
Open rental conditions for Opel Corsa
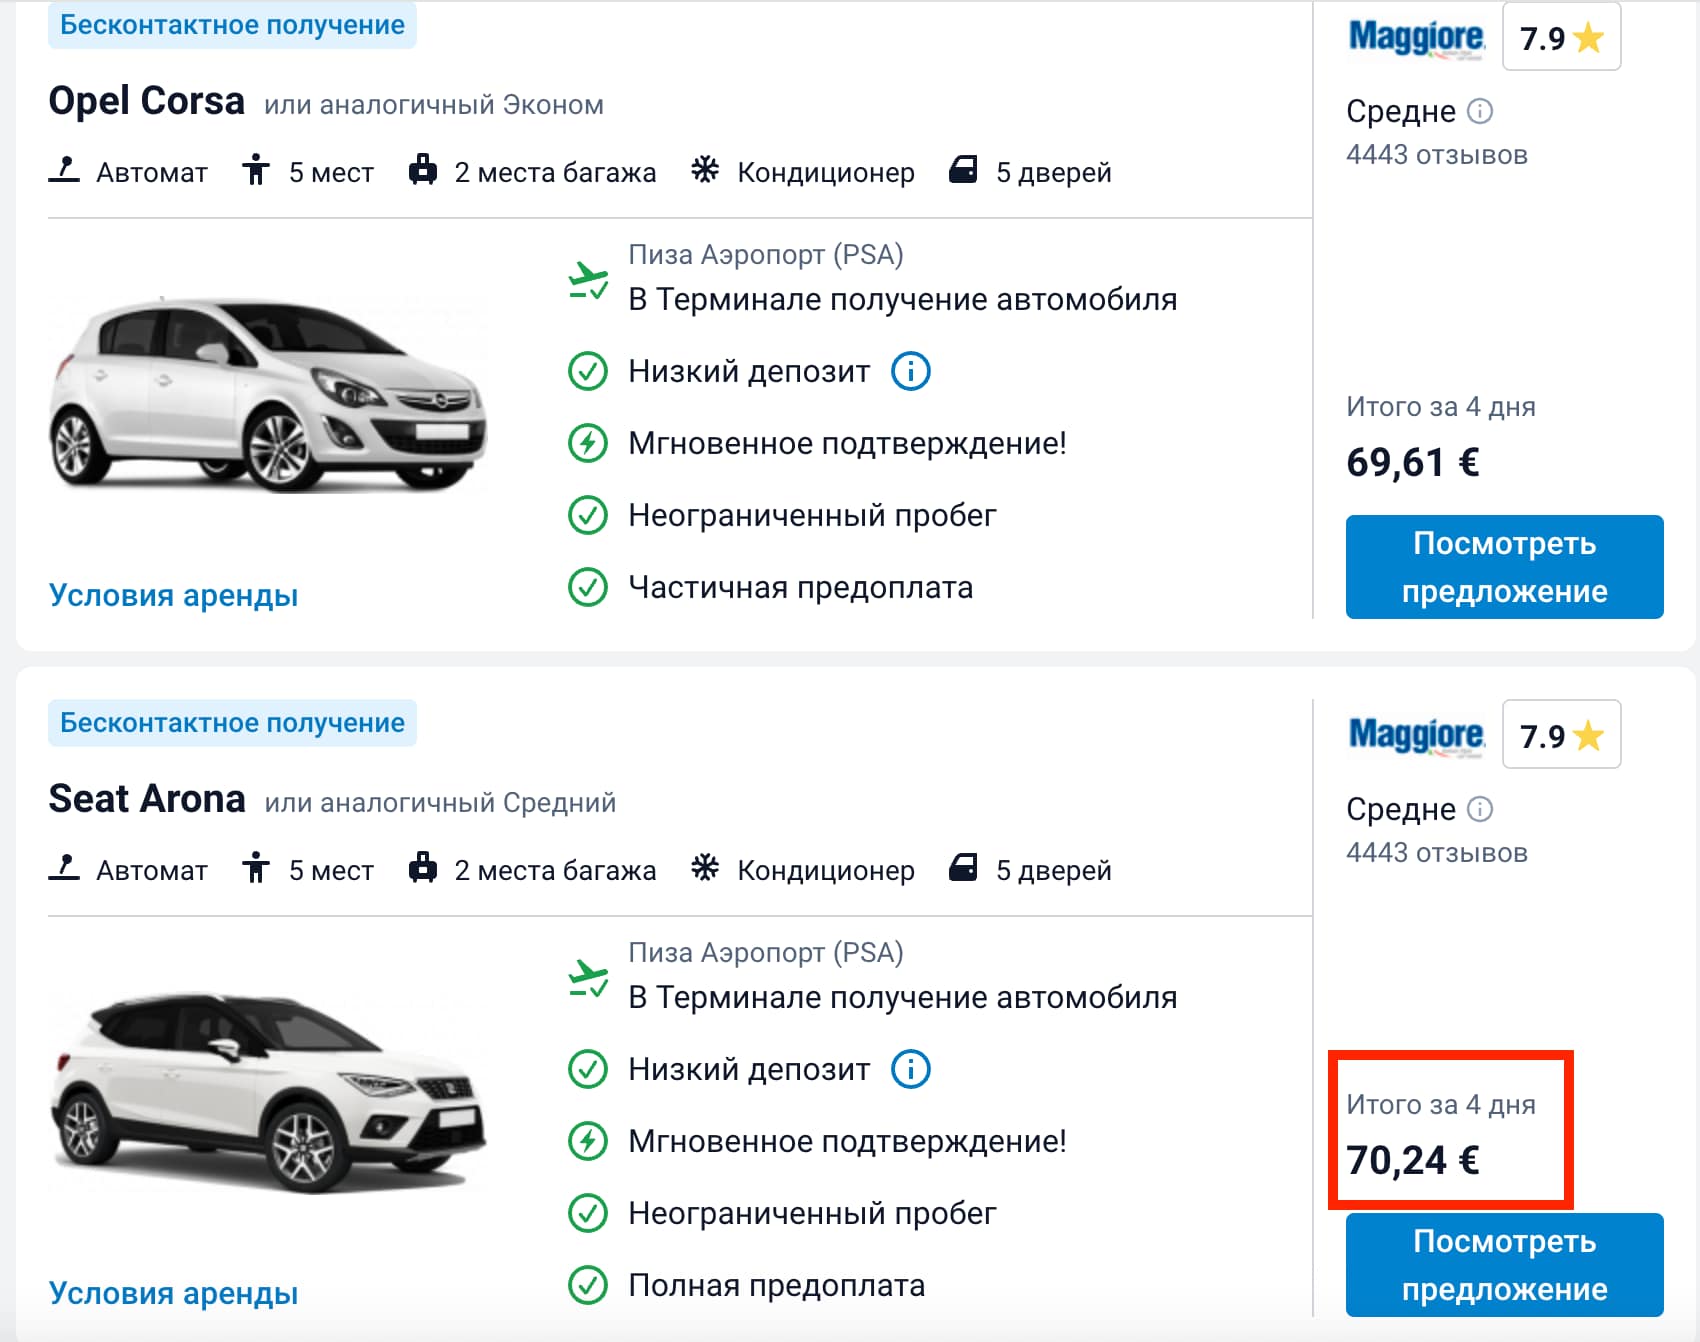173,595
